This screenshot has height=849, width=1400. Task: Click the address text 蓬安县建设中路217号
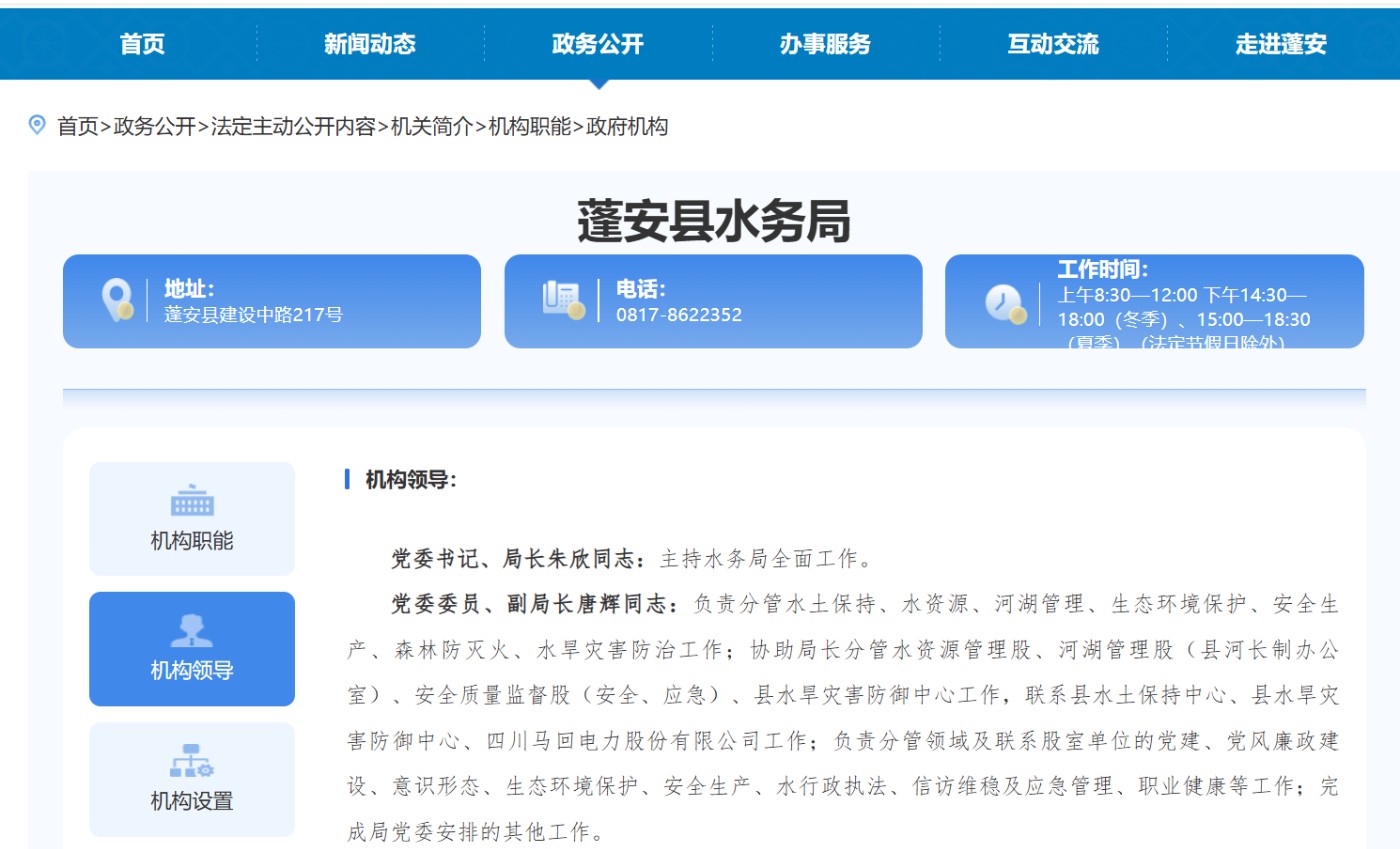click(254, 314)
